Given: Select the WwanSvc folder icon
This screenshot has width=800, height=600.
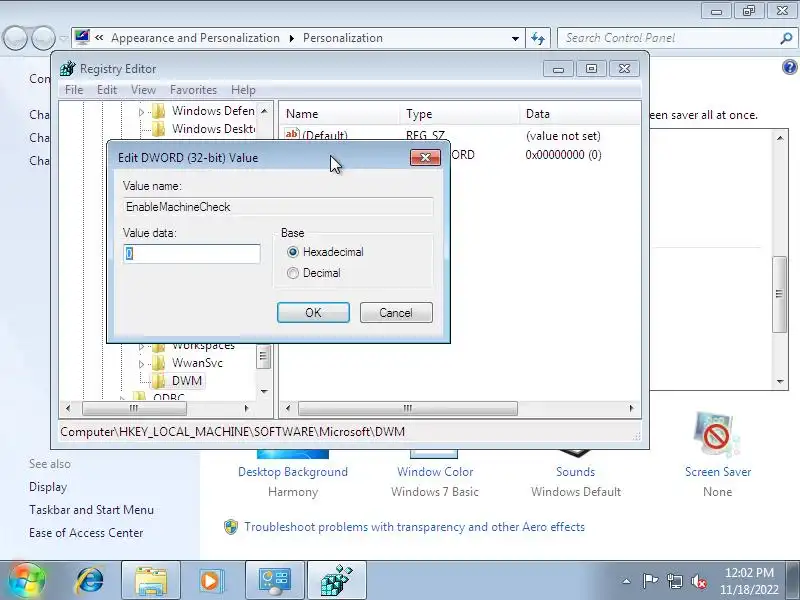Looking at the screenshot, I should pos(159,363).
